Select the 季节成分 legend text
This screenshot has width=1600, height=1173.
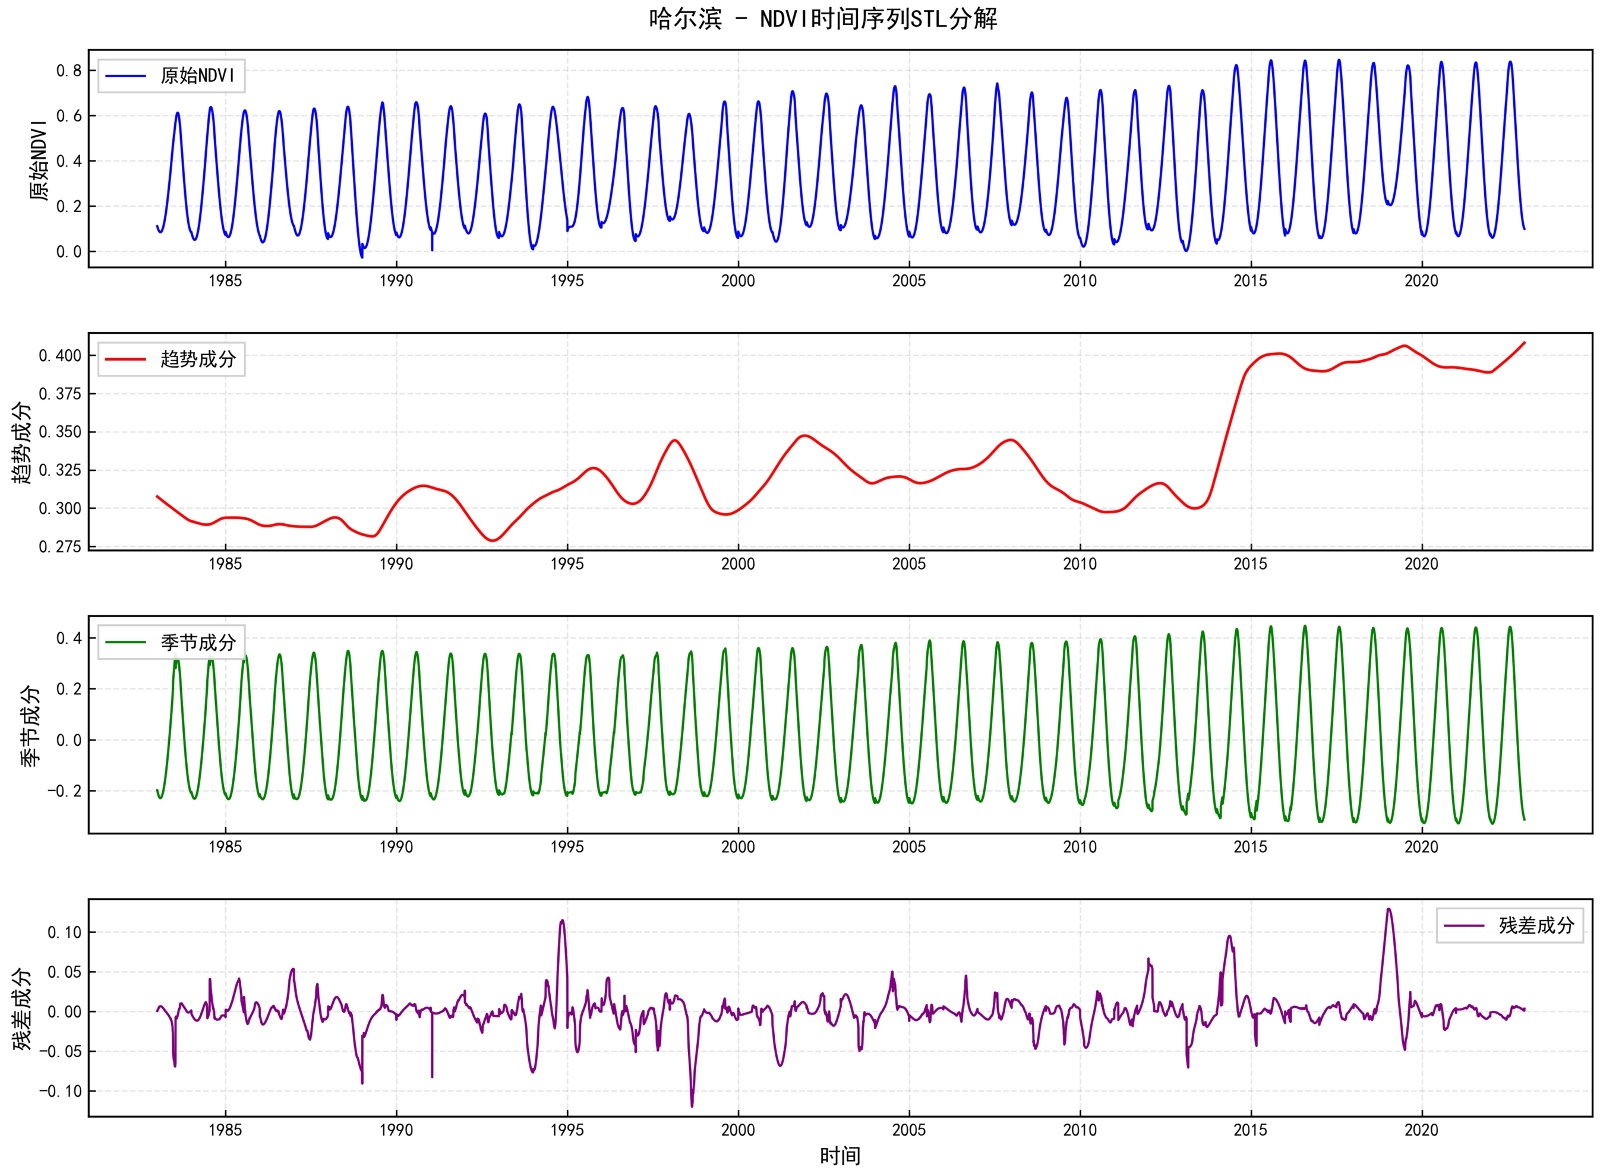tap(198, 642)
